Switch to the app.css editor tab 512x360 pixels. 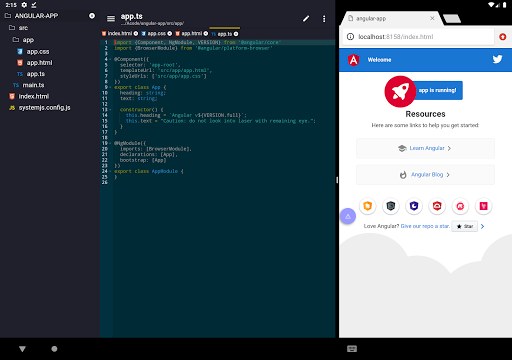click(x=154, y=34)
